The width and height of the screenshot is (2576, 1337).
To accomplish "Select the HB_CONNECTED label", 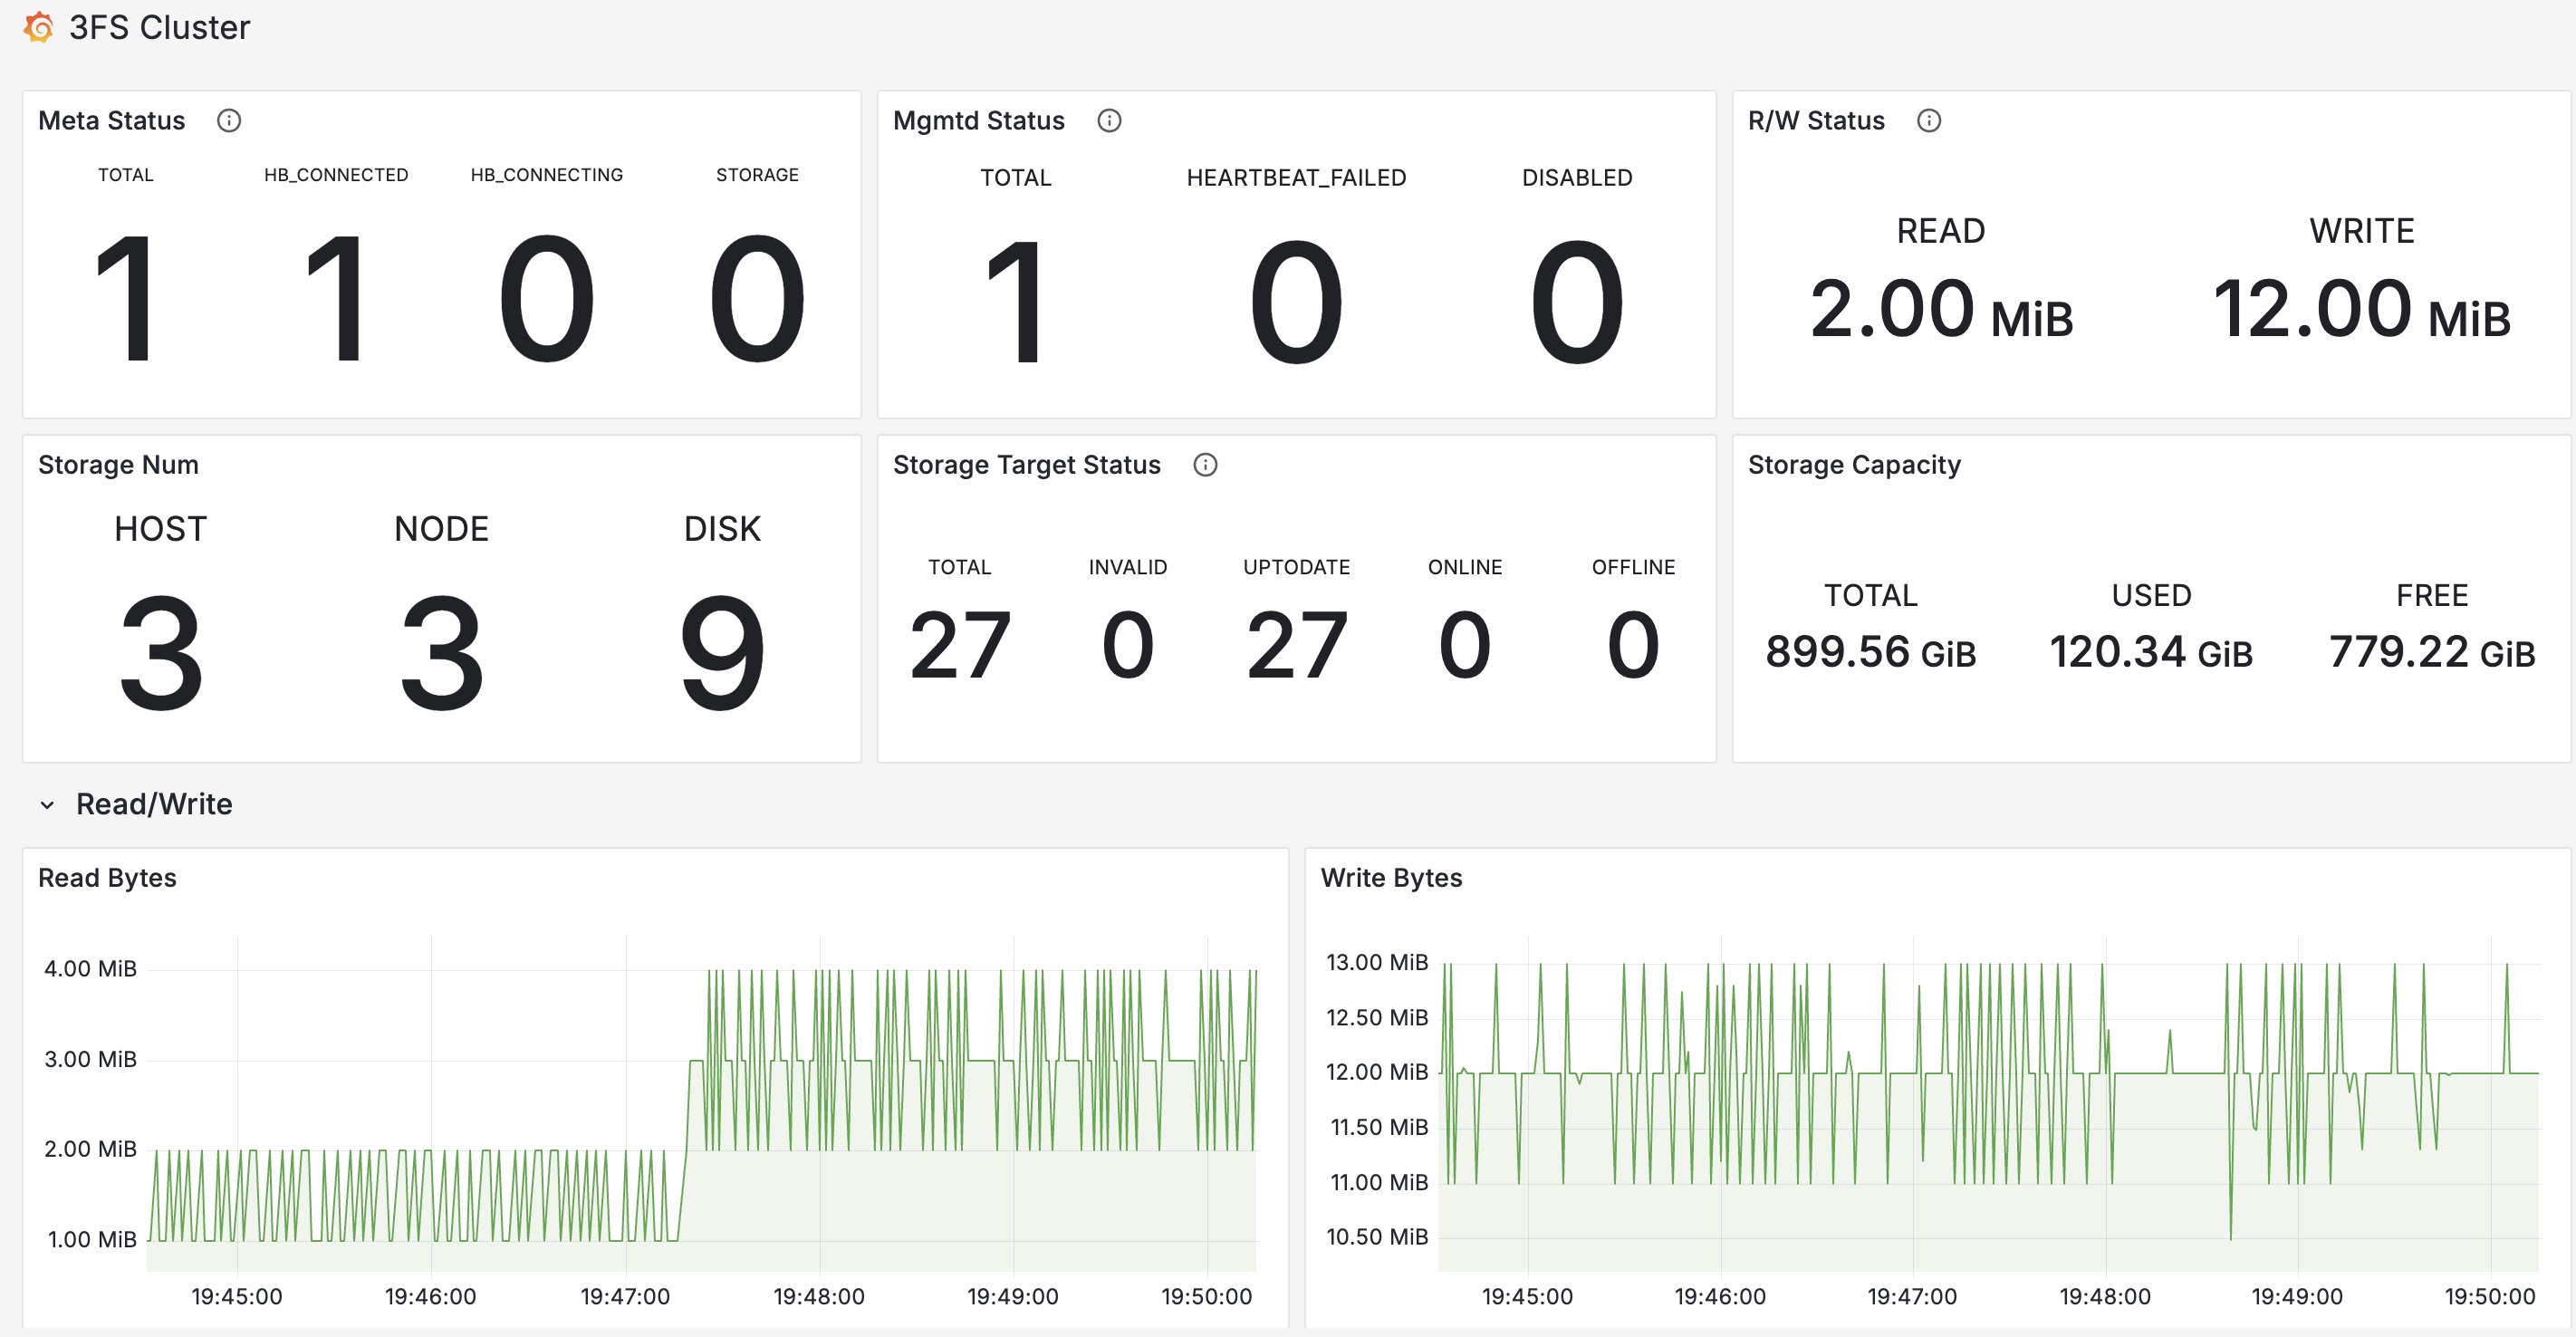I will coord(336,175).
